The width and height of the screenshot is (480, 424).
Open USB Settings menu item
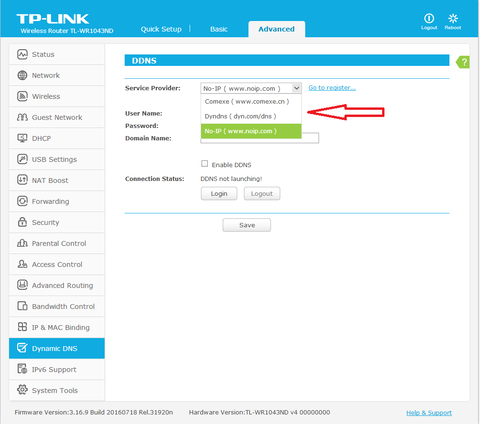point(57,159)
